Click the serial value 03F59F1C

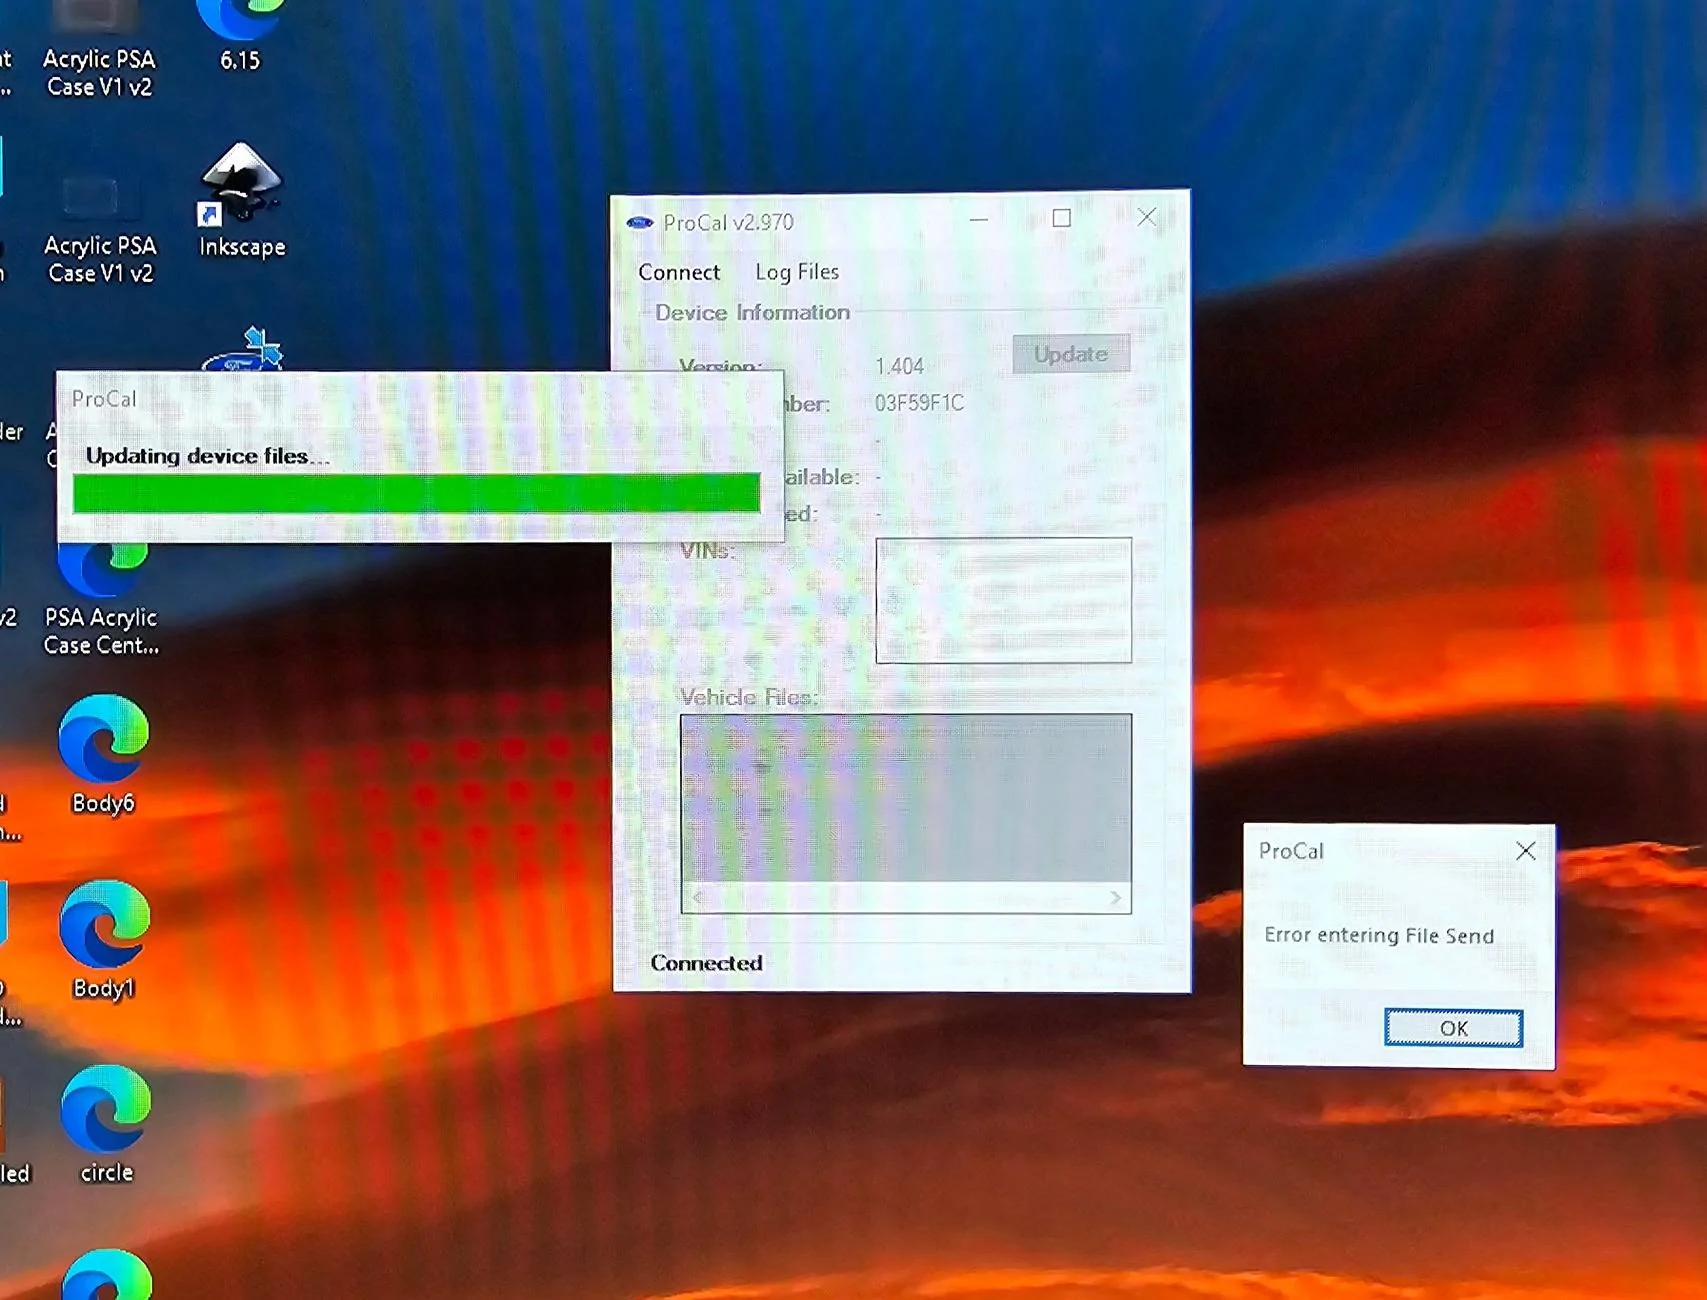pyautogui.click(x=919, y=403)
